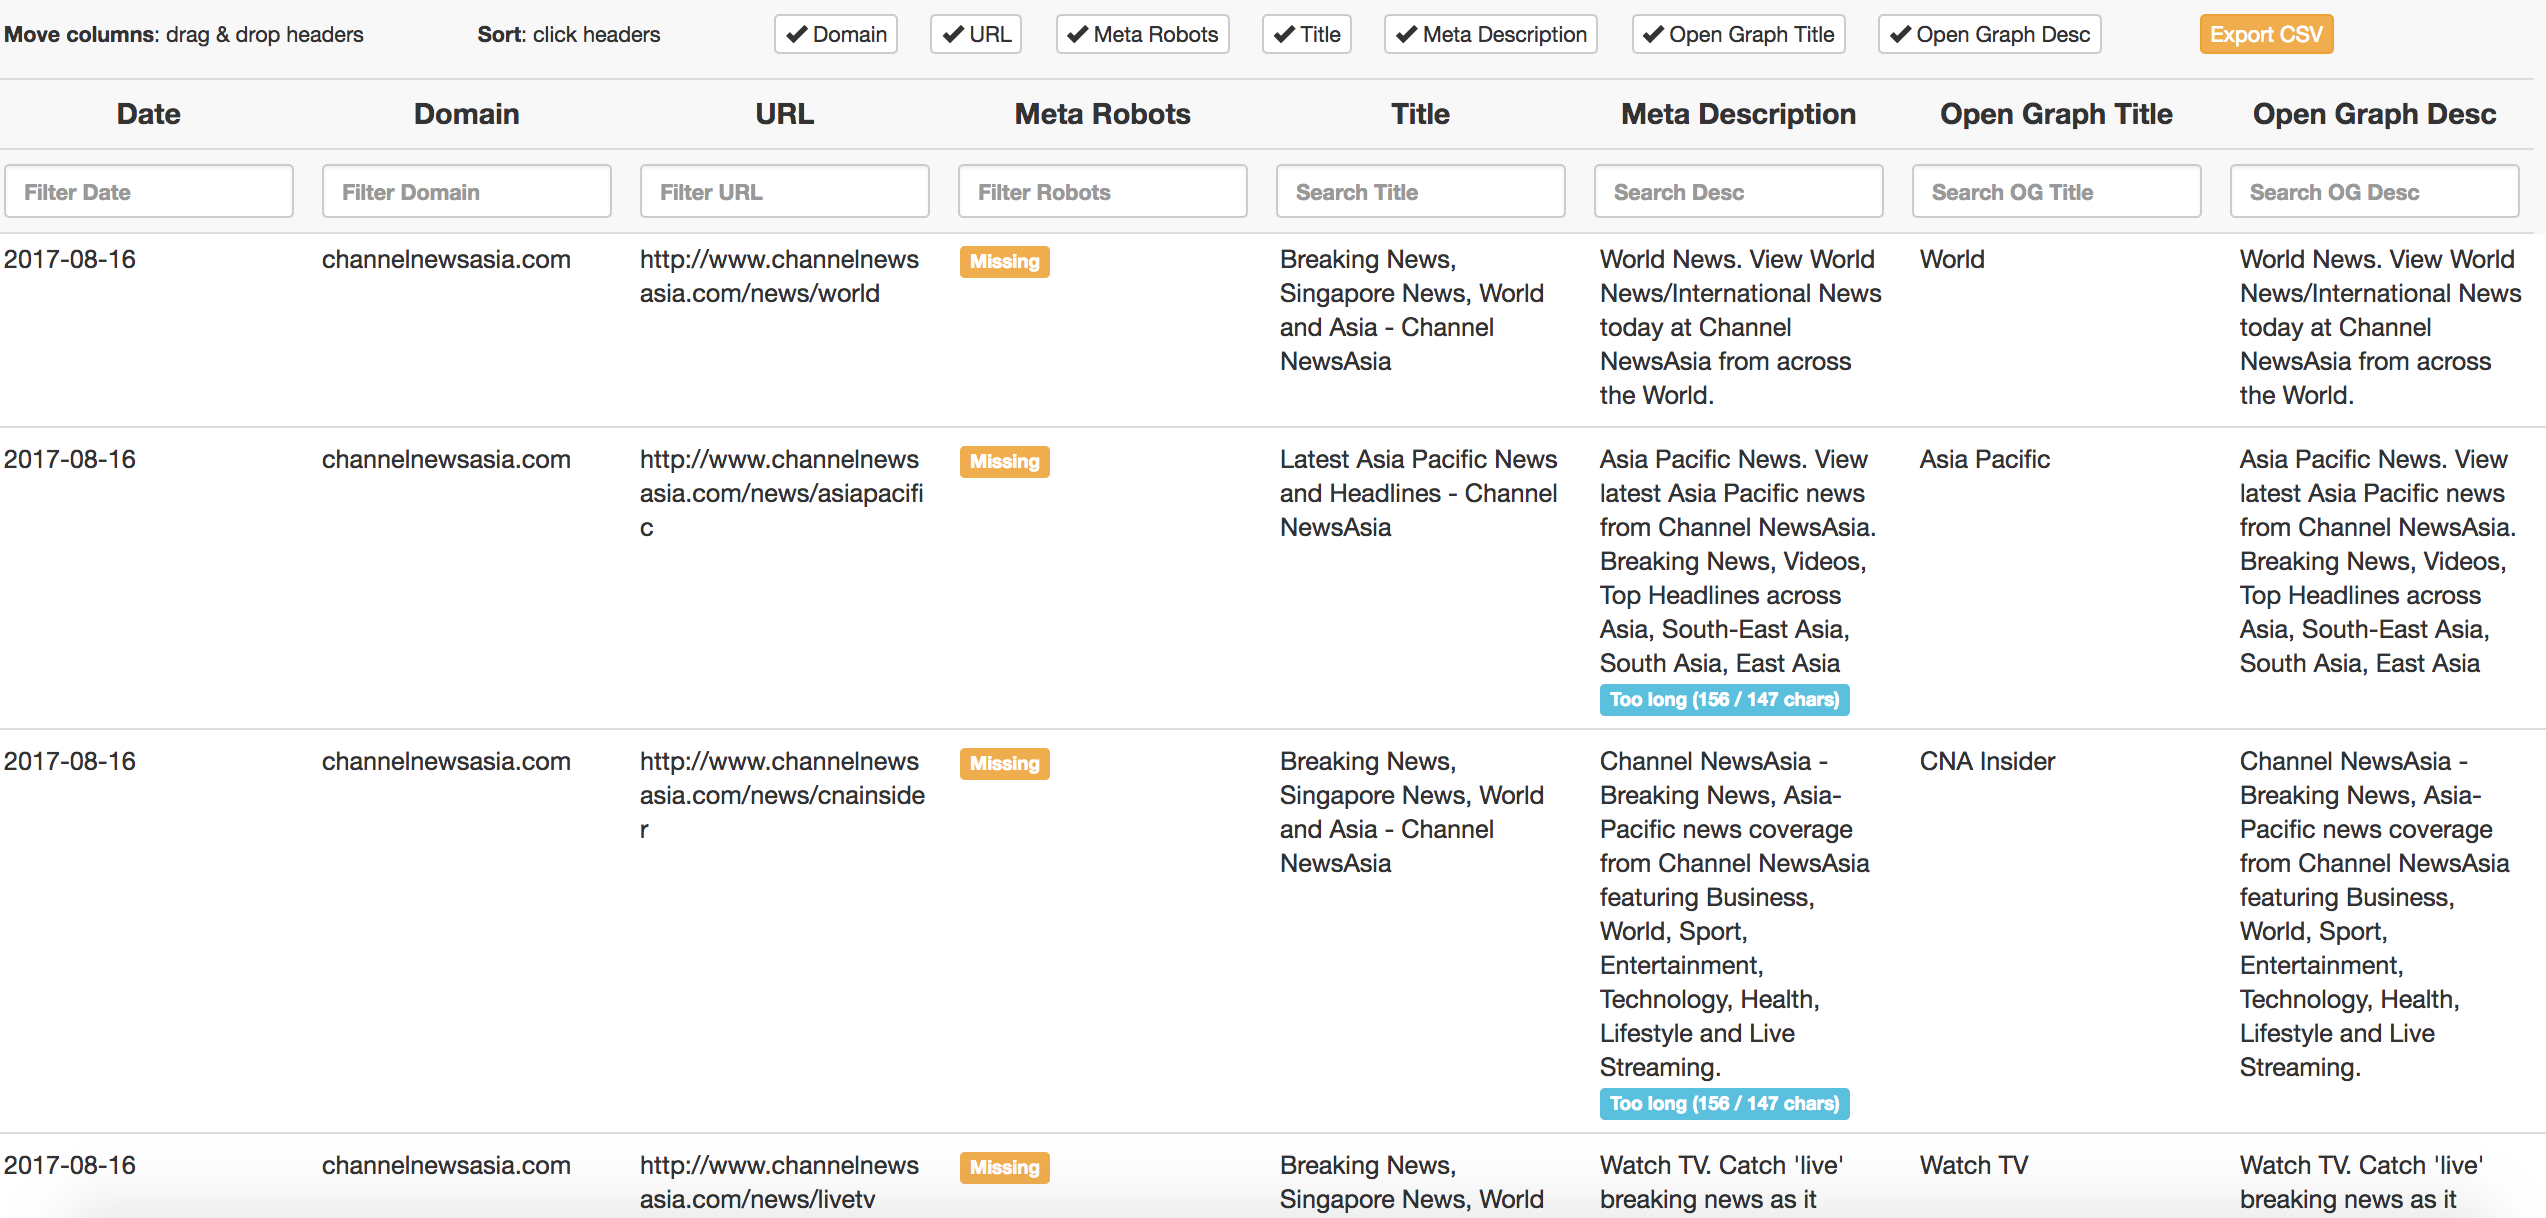The width and height of the screenshot is (2546, 1218).
Task: Click Open Graph Desc starting 'World News. View'
Action: (2381, 327)
